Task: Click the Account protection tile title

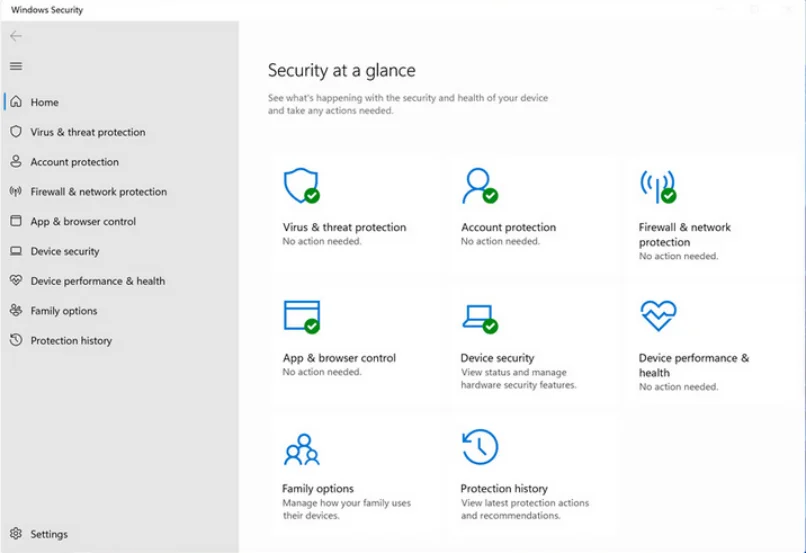Action: [508, 227]
